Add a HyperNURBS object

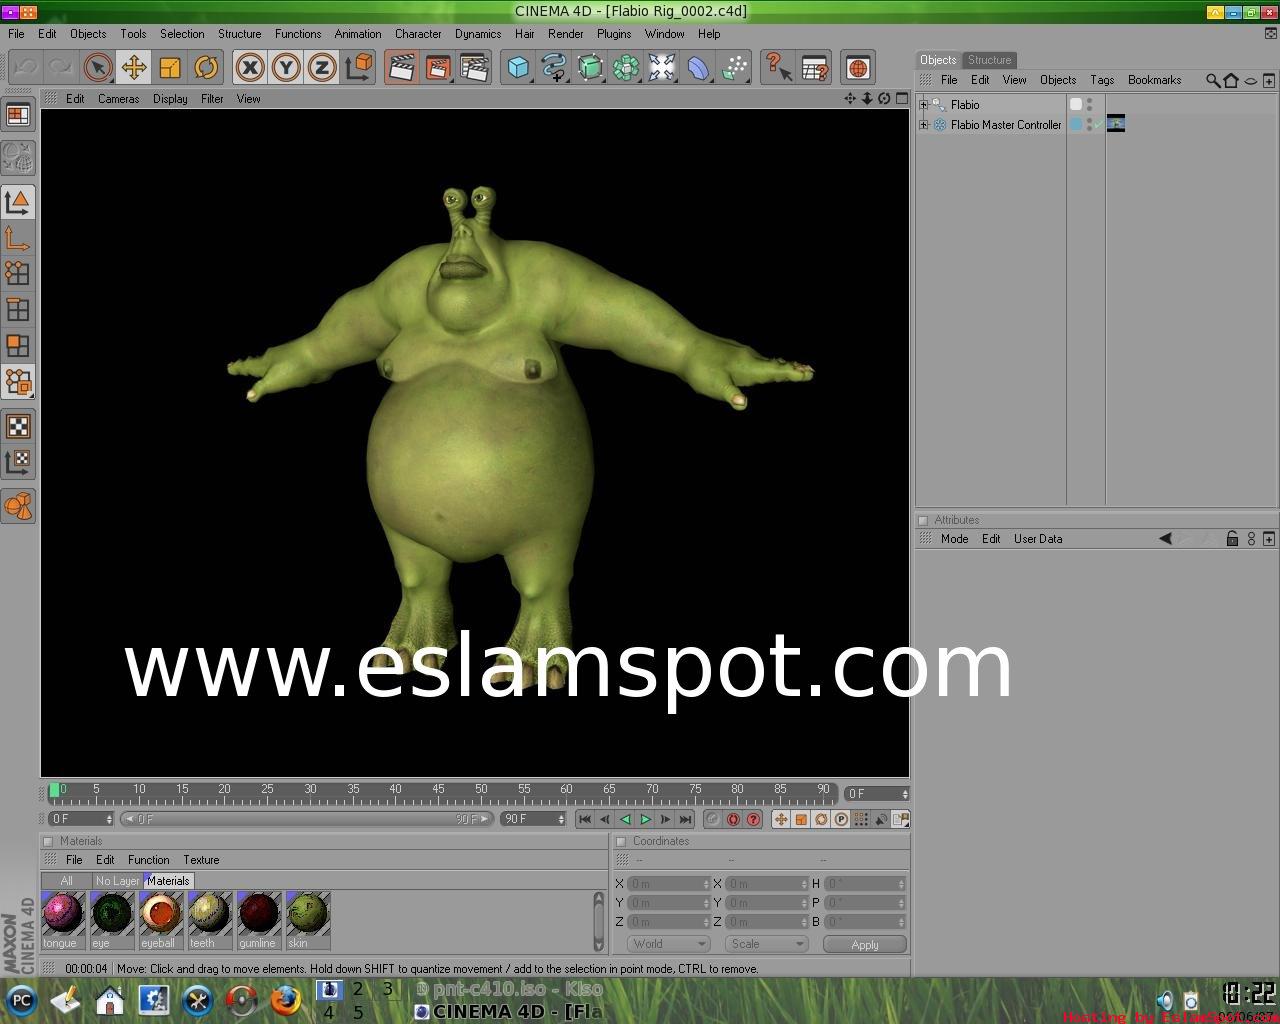point(590,68)
